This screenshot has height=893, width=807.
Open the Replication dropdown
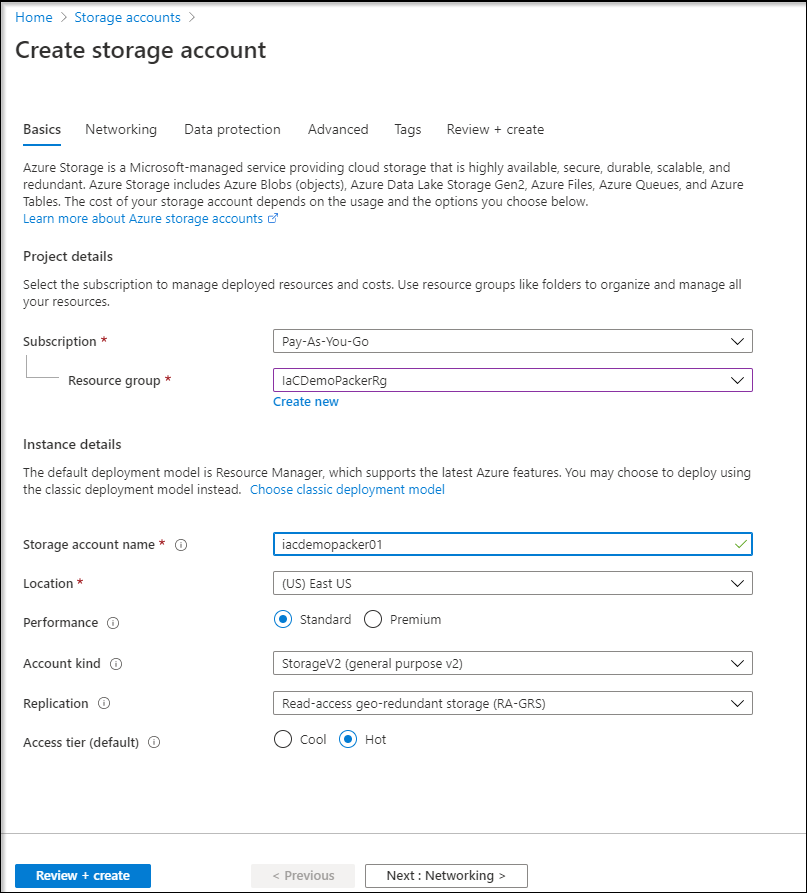[x=513, y=703]
